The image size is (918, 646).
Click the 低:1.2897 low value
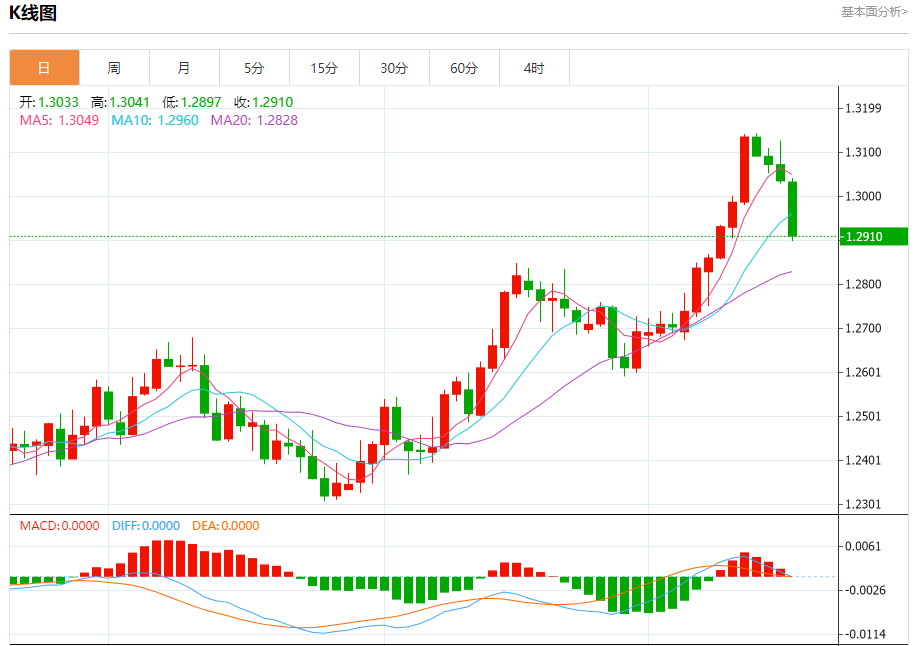192,102
